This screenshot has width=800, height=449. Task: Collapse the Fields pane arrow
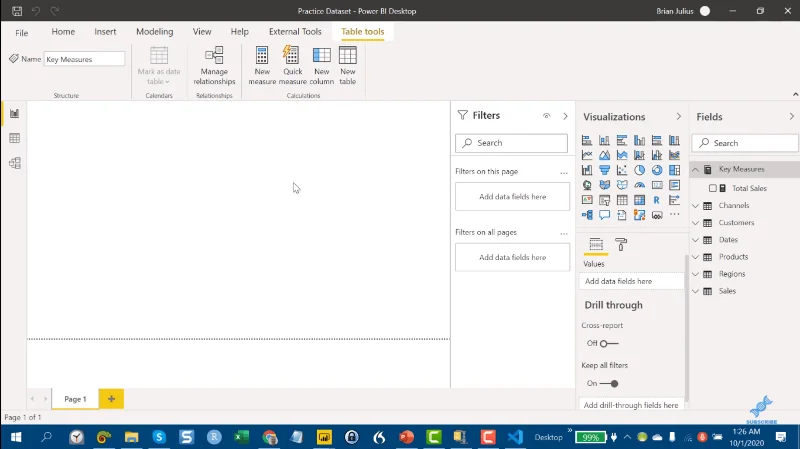(x=791, y=116)
